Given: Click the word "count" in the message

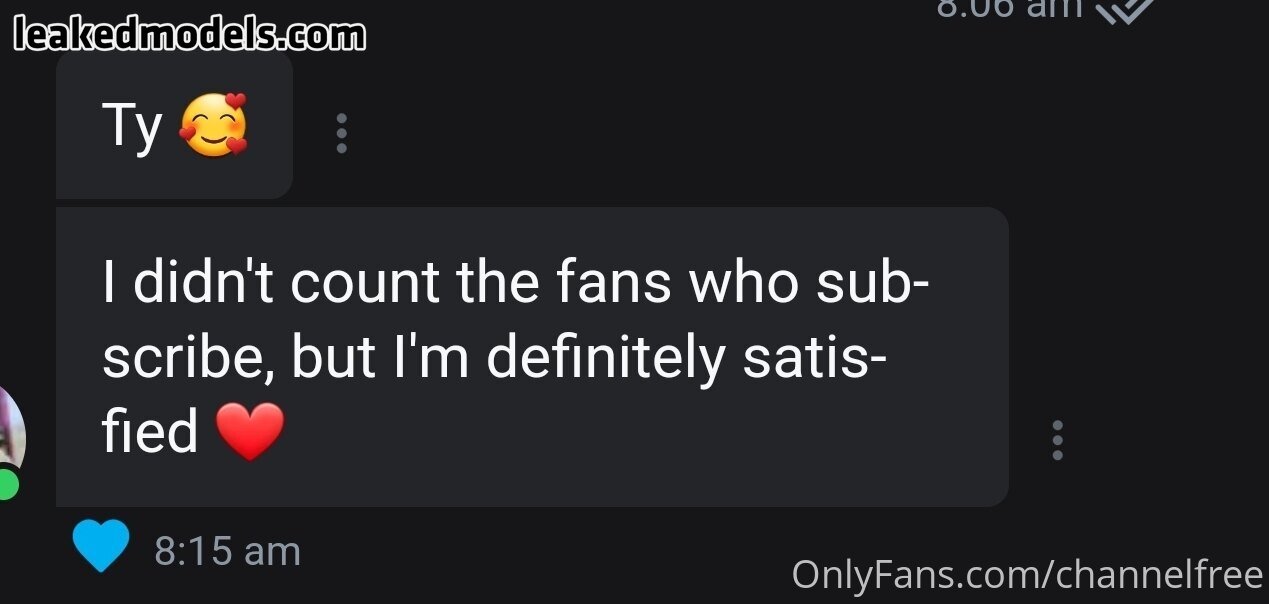Looking at the screenshot, I should (365, 284).
